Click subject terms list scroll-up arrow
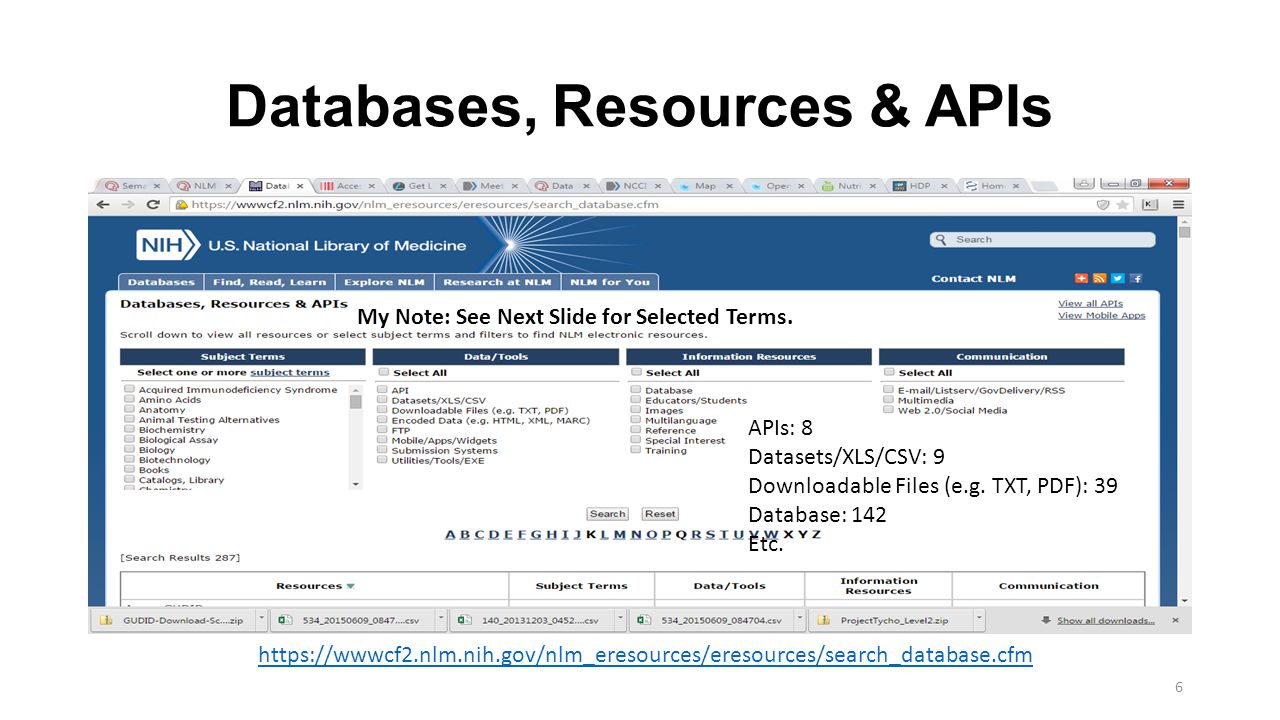The width and height of the screenshot is (1280, 720). 355,388
